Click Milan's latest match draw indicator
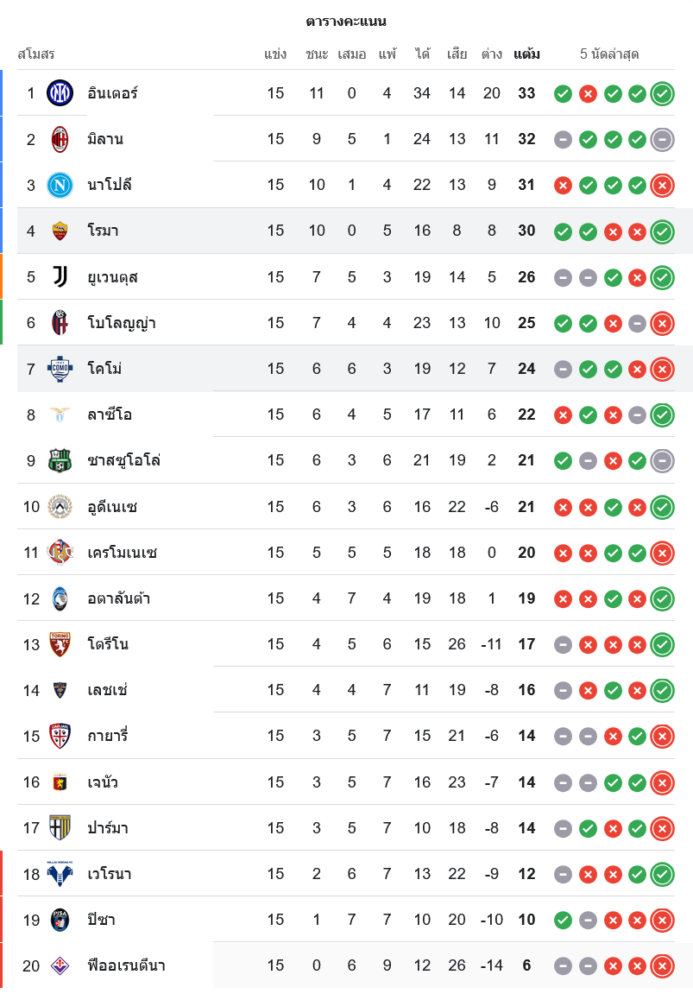 pyautogui.click(x=661, y=140)
